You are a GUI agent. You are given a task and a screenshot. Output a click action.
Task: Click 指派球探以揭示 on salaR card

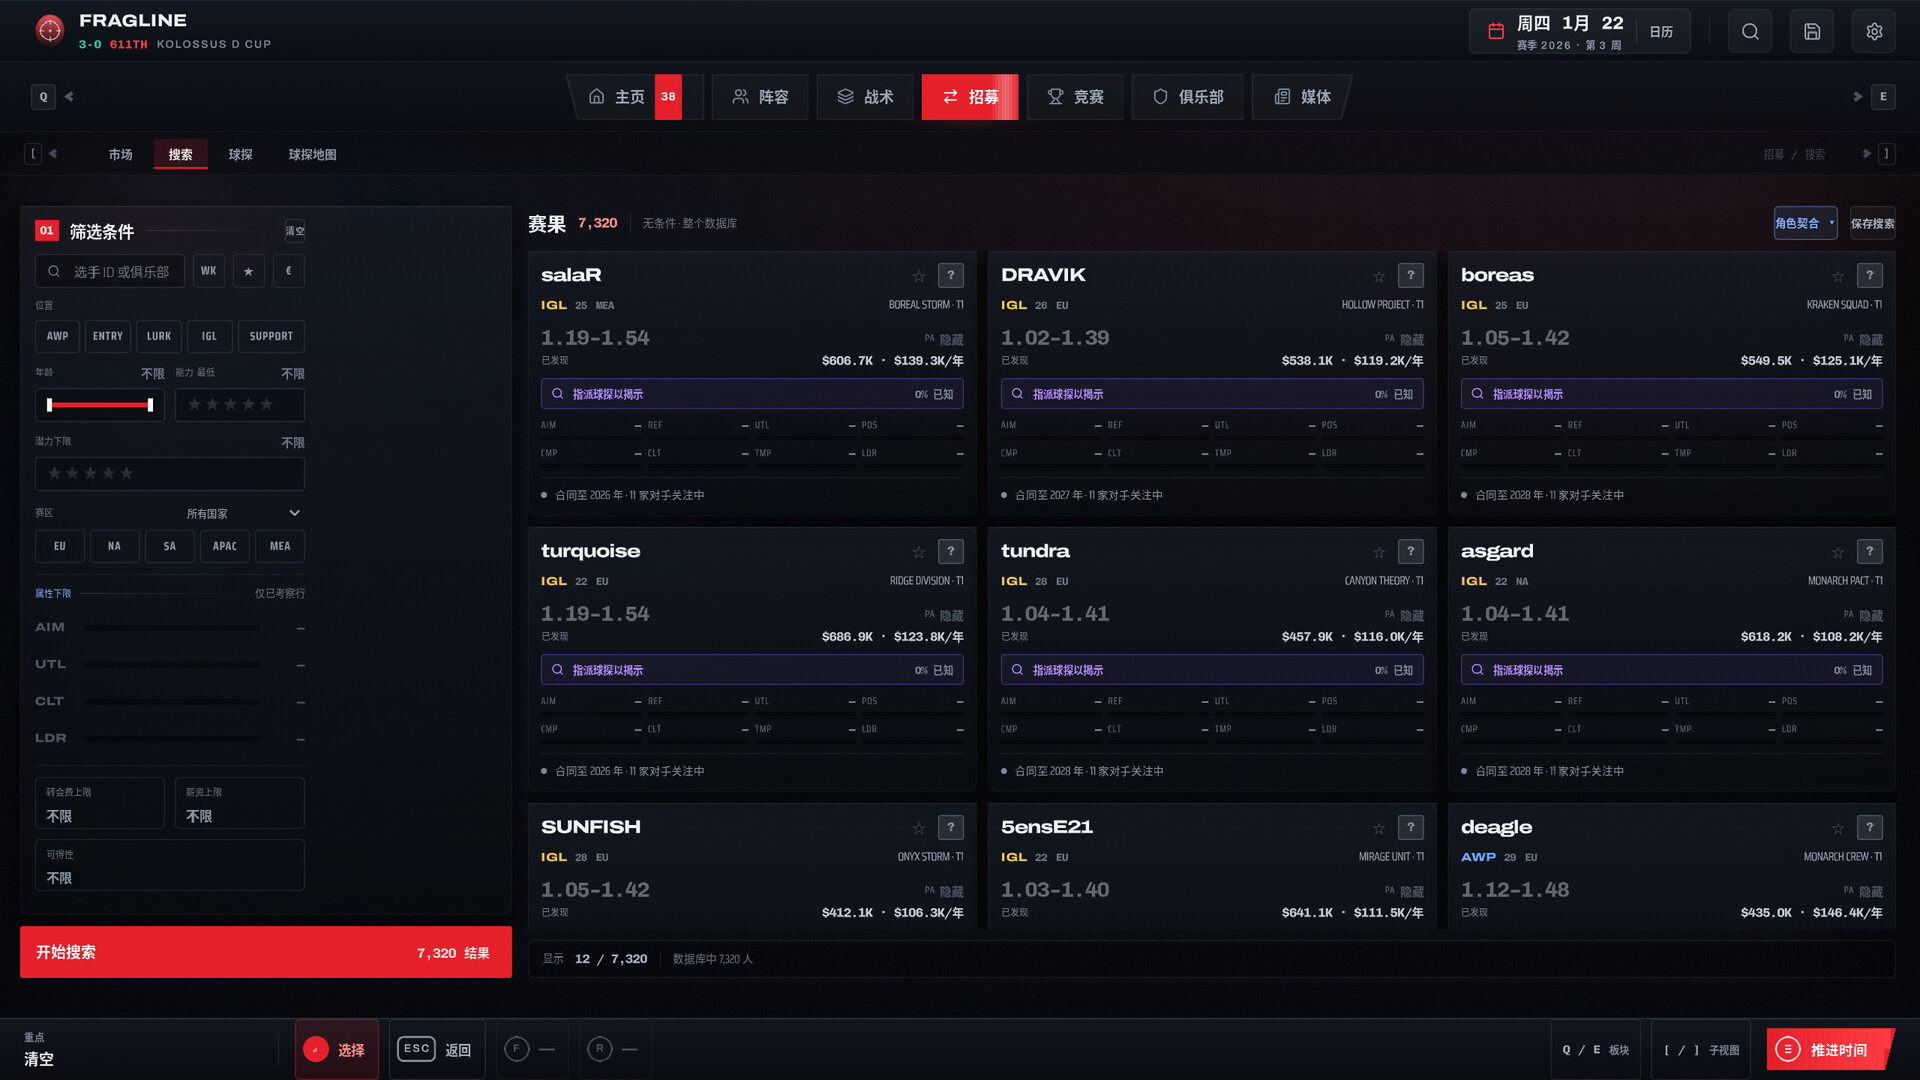coord(752,394)
